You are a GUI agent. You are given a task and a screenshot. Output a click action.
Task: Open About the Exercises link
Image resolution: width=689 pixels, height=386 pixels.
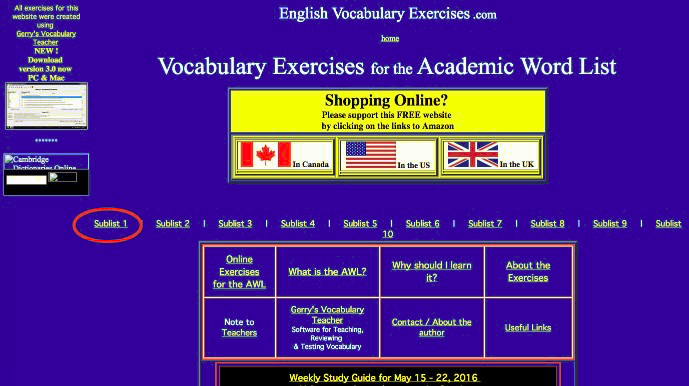pyautogui.click(x=528, y=271)
